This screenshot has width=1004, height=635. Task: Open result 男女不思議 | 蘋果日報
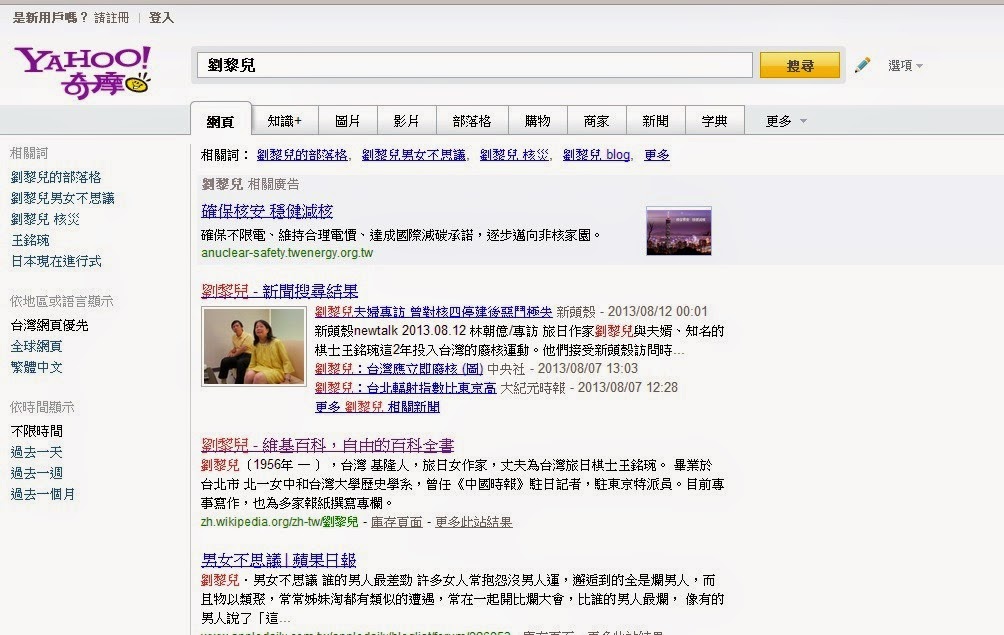279,560
